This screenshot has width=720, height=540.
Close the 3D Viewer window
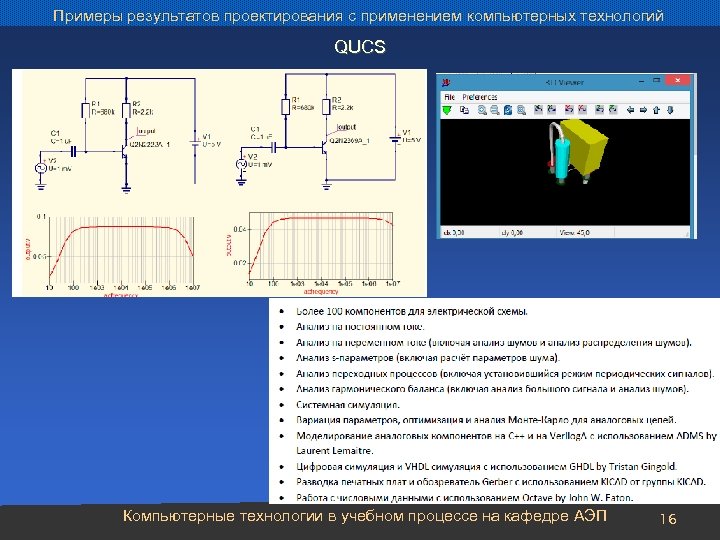pos(678,81)
